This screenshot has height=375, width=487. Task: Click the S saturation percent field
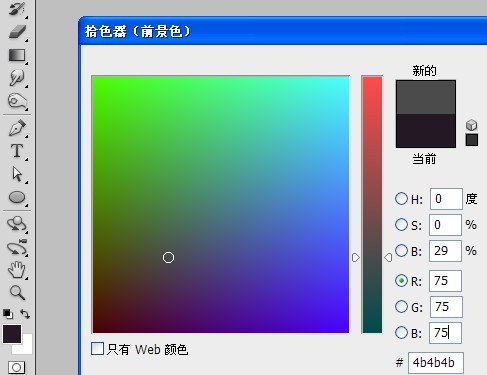(x=445, y=225)
